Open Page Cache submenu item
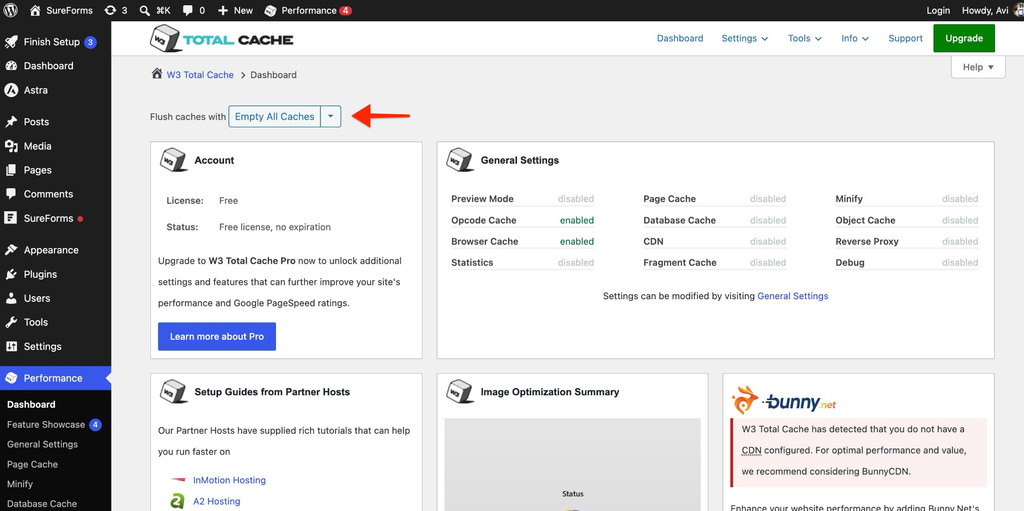 point(33,465)
